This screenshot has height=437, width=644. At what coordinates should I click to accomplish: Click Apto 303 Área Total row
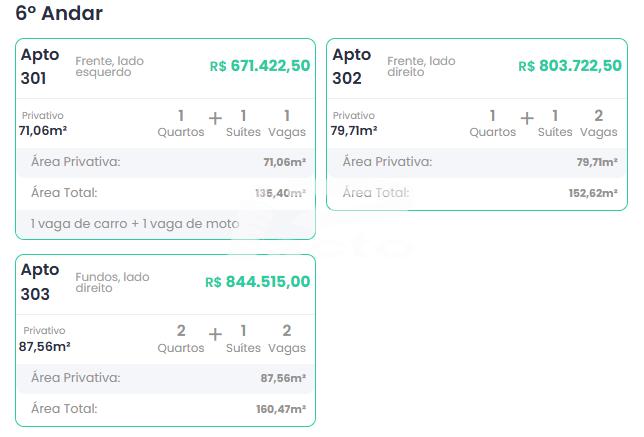pos(165,409)
